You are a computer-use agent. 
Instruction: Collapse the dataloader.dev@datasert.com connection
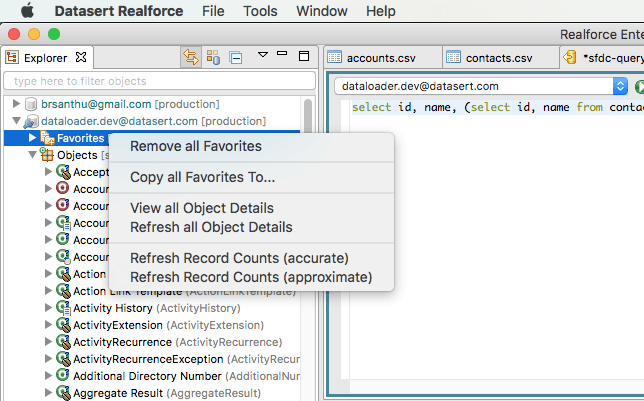click(16, 121)
